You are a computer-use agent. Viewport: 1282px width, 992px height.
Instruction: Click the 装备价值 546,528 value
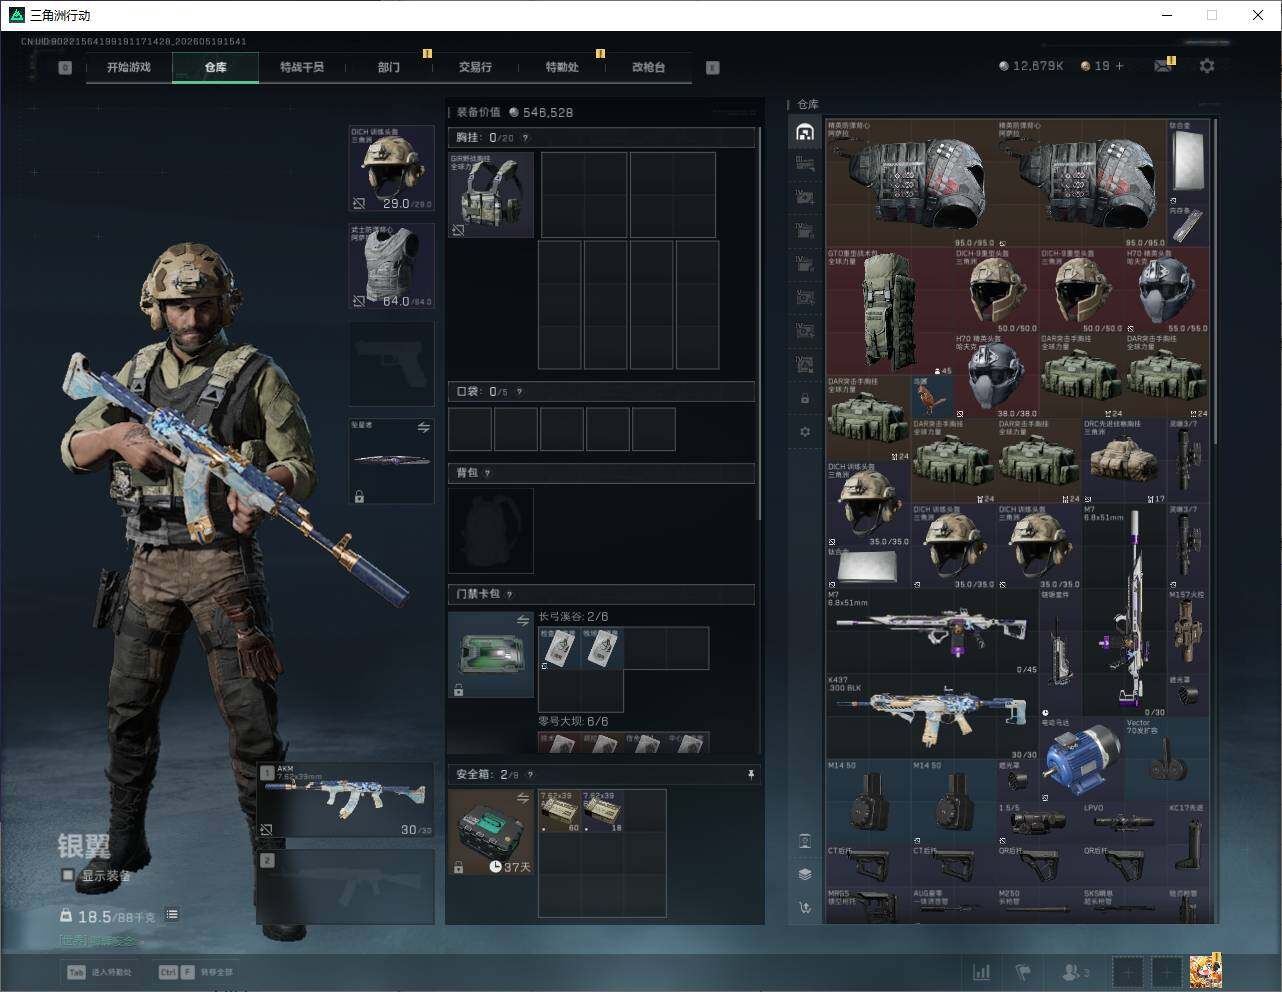pyautogui.click(x=515, y=113)
